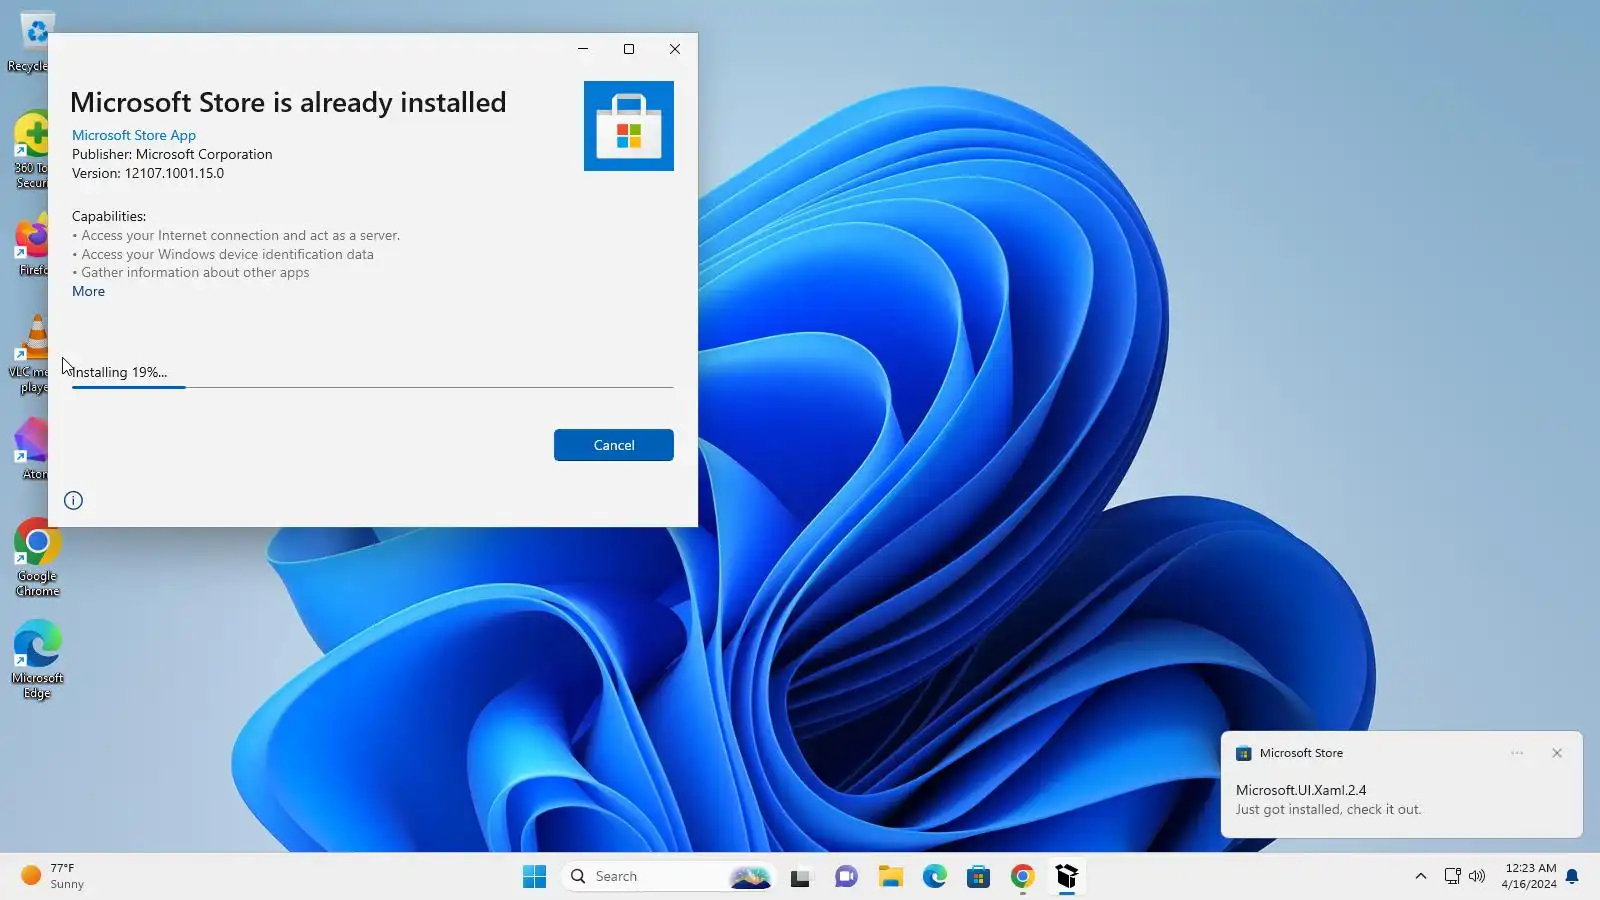Image resolution: width=1600 pixels, height=900 pixels.
Task: Select App Installer taskbar icon
Action: (1066, 877)
